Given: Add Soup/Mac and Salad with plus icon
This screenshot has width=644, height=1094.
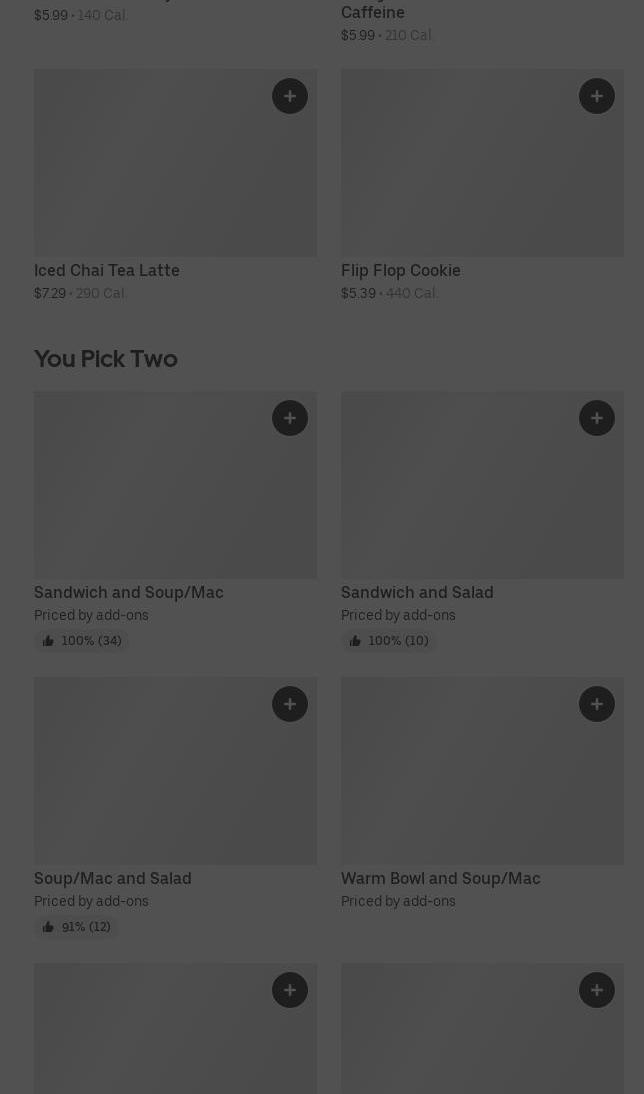Looking at the screenshot, I should click(290, 704).
